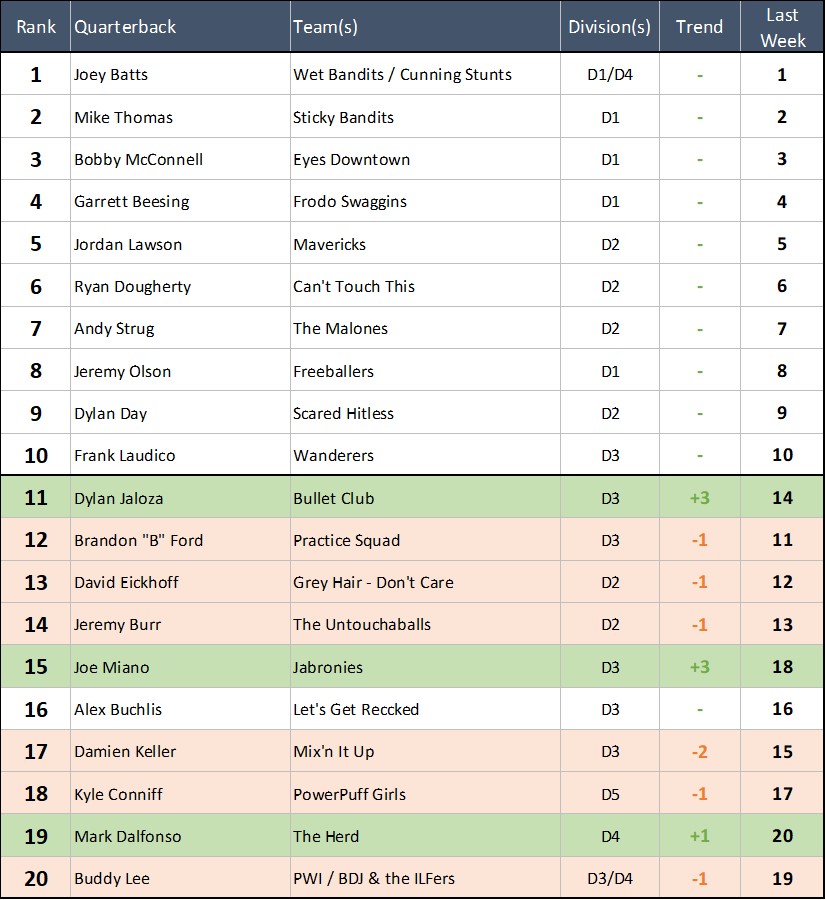Click the D4 division cell for The Herd
The height and width of the screenshot is (900, 826).
tap(609, 836)
